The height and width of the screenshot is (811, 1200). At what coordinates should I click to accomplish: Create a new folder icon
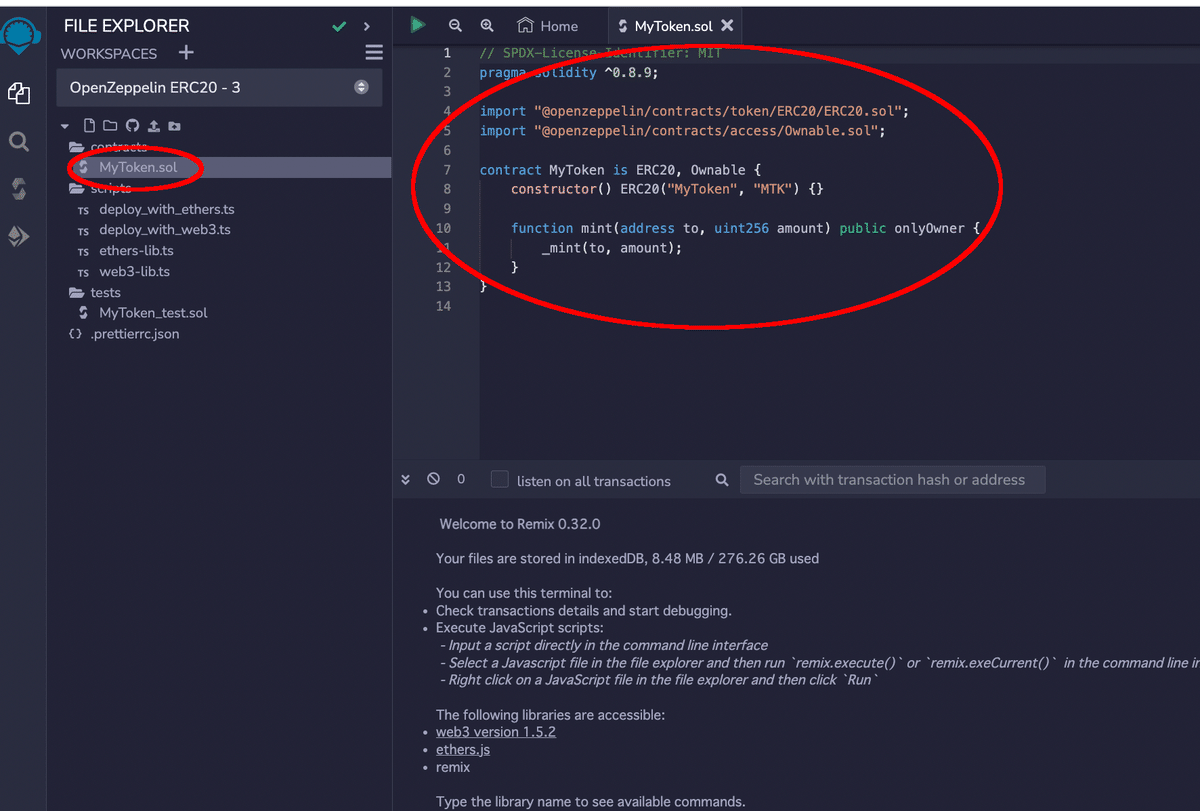(110, 126)
